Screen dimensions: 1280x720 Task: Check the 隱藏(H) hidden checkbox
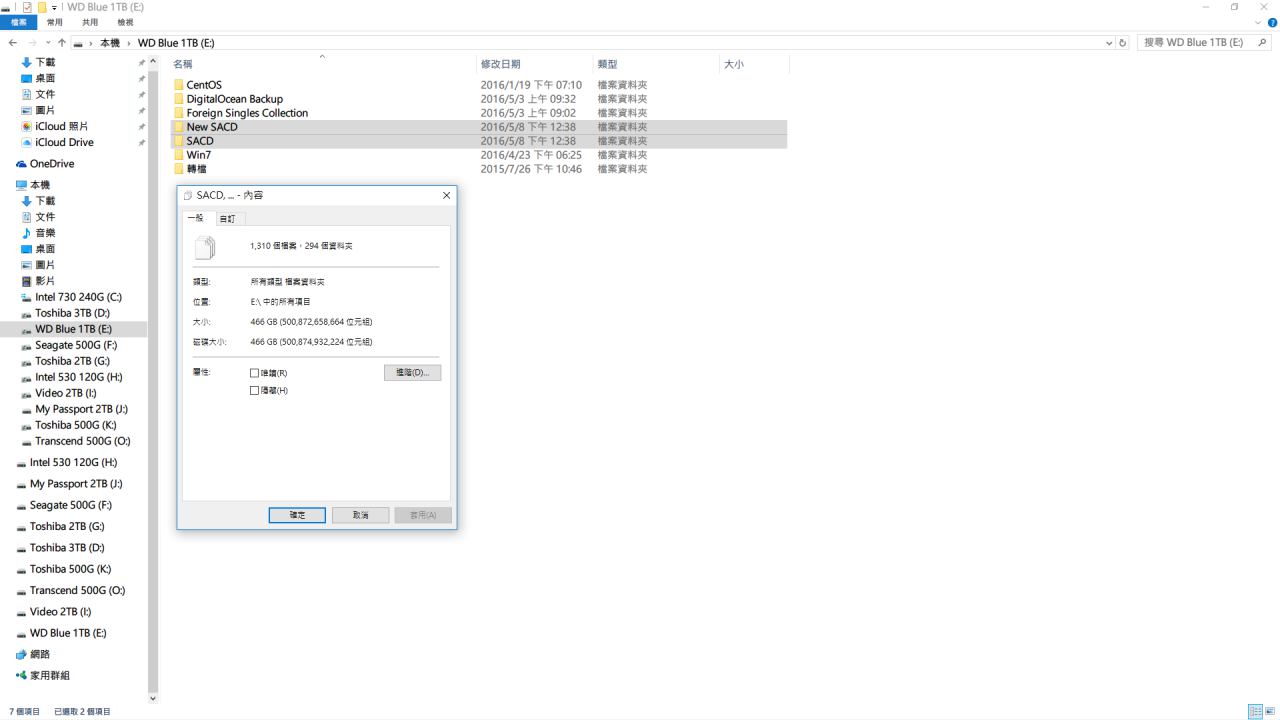pos(254,391)
